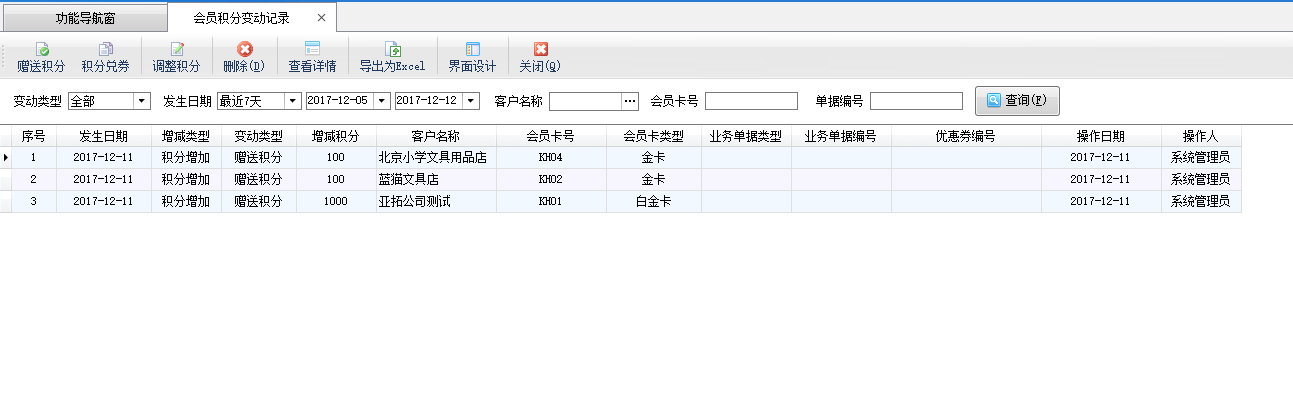Image resolution: width=1293 pixels, height=393 pixels.
Task: Focus the 会员卡号 input field
Action: tap(751, 101)
